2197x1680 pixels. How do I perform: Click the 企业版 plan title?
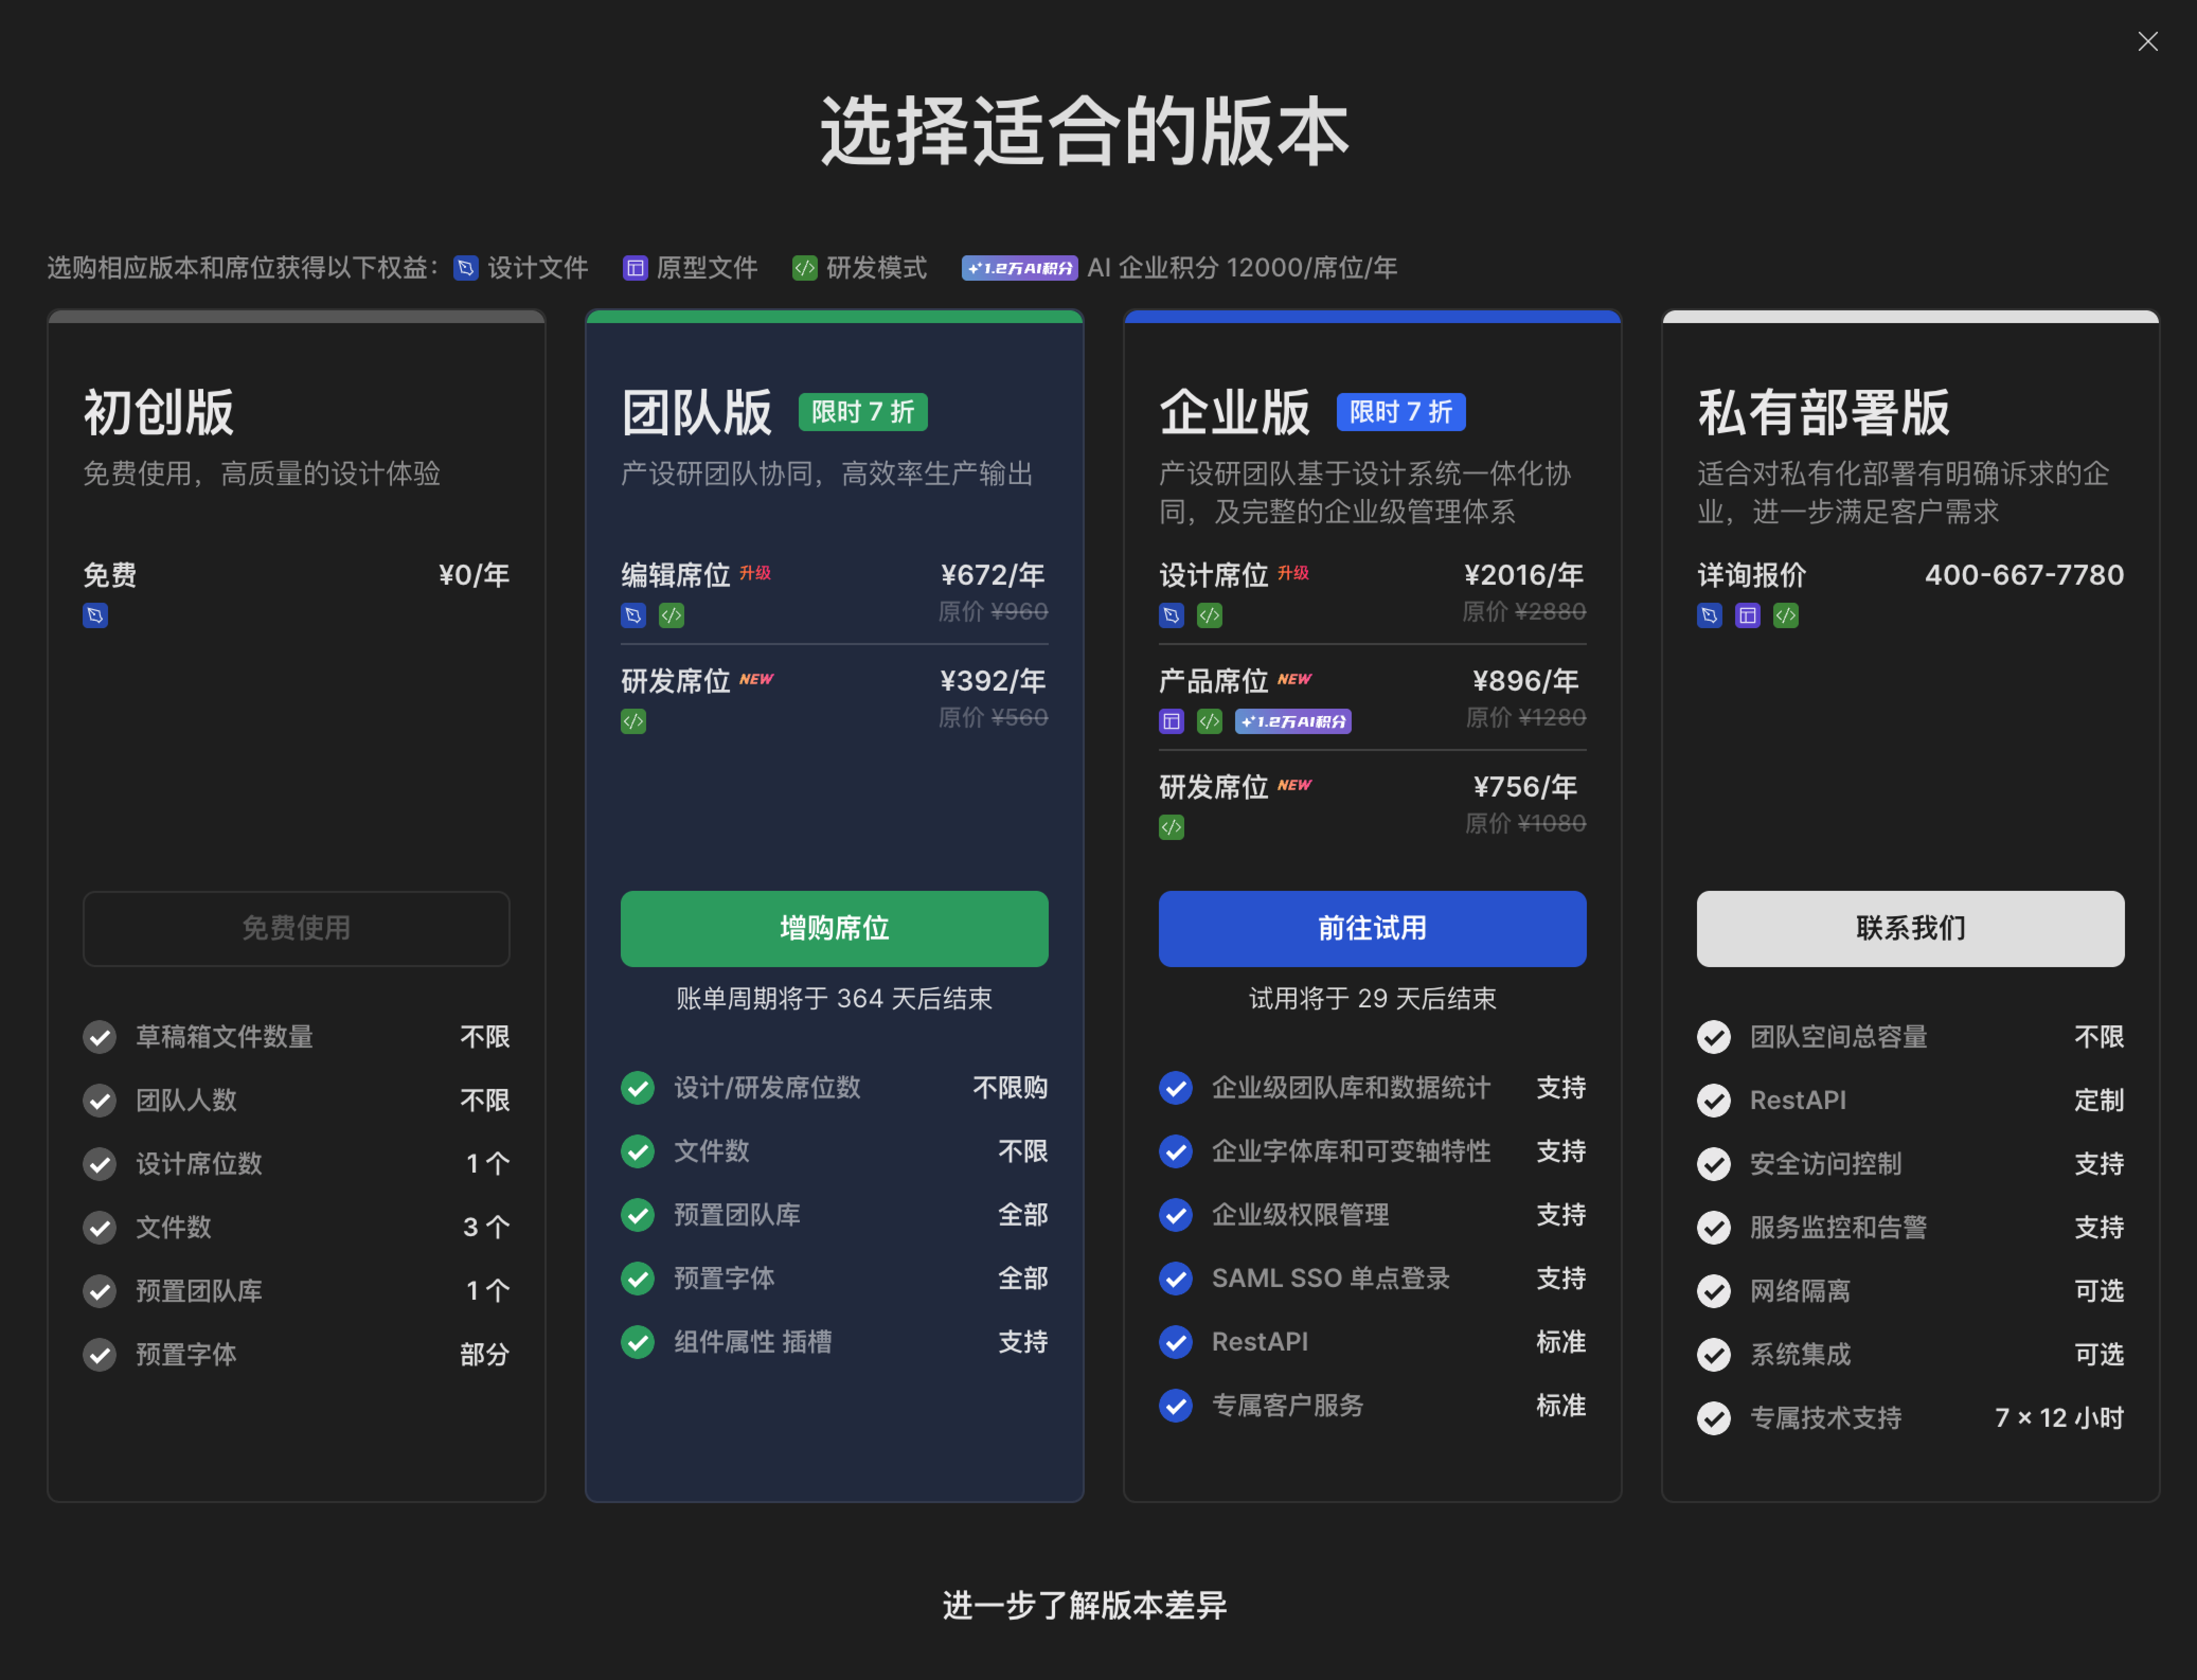[x=1235, y=412]
